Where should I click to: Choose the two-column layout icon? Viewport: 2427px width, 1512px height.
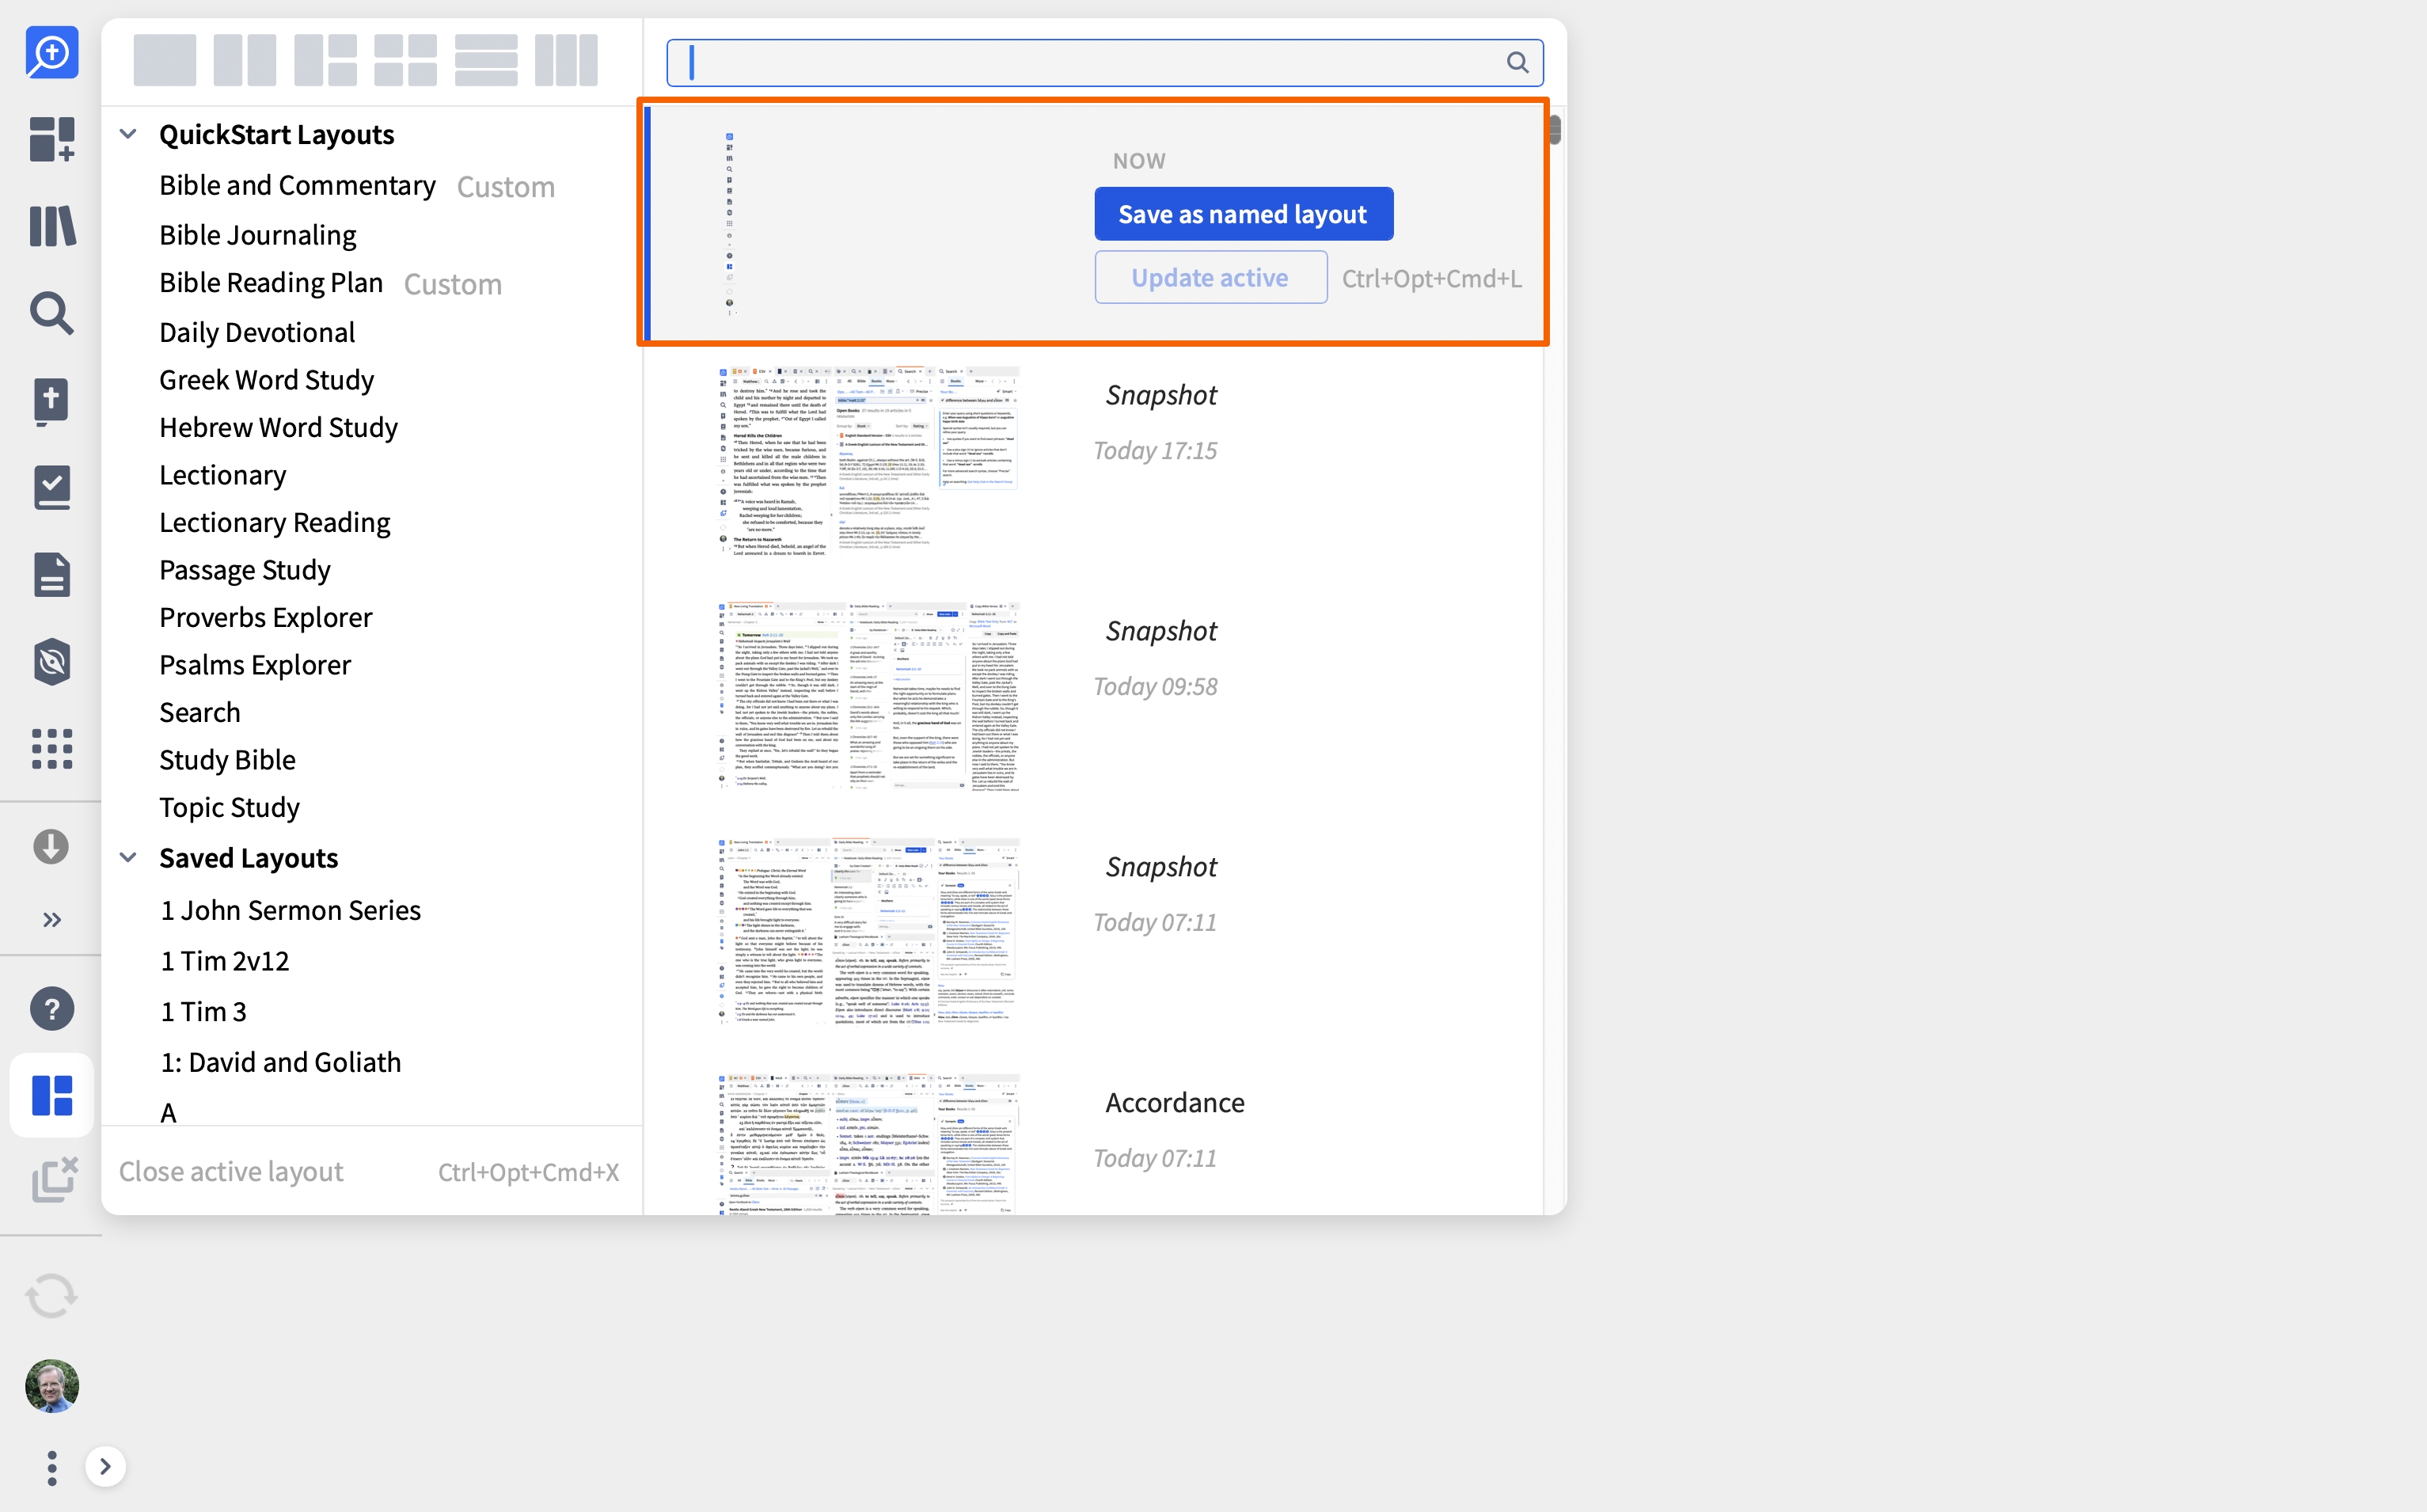click(x=245, y=61)
